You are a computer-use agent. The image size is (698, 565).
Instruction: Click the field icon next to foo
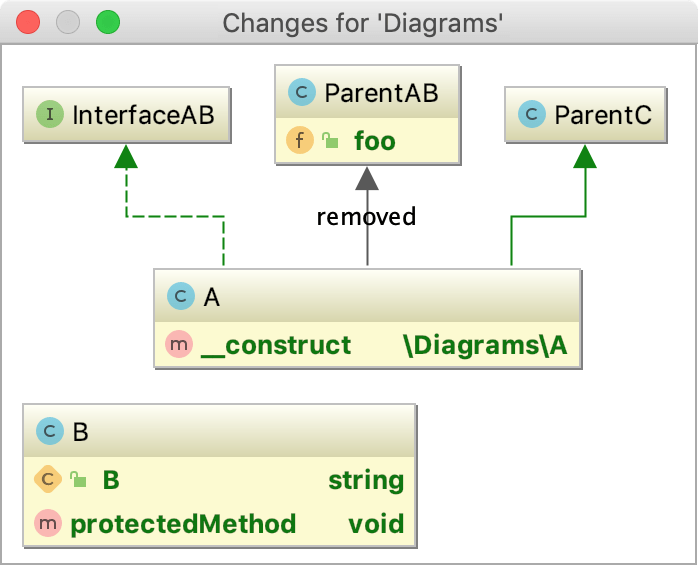300,140
